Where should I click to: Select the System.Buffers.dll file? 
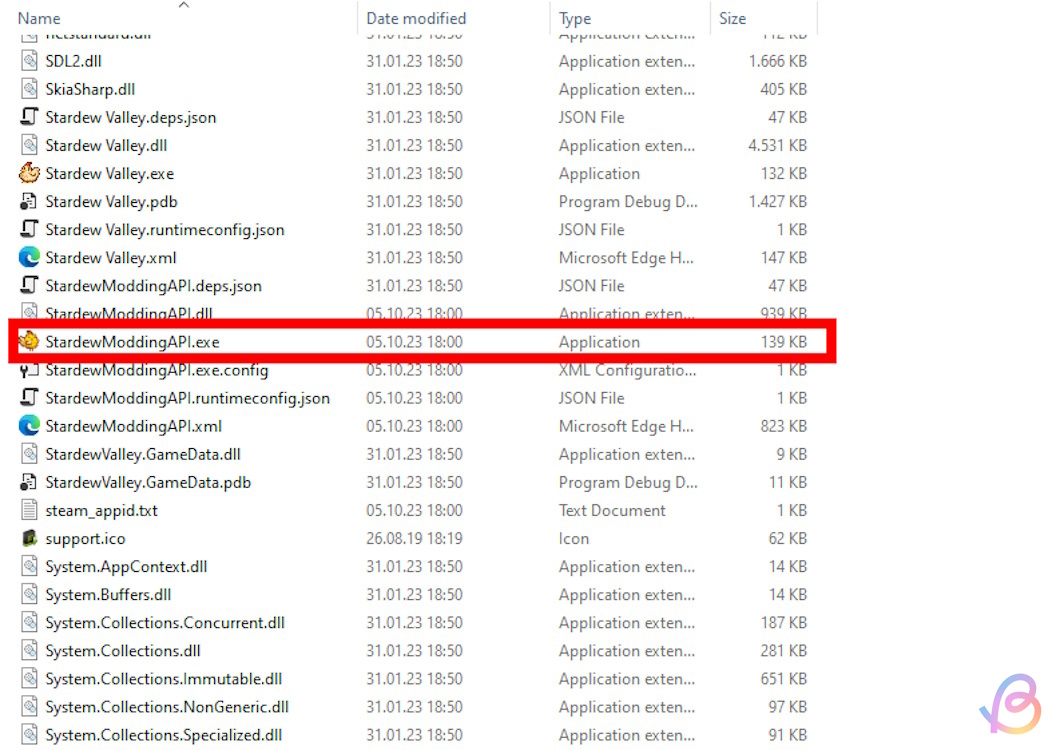click(x=108, y=594)
